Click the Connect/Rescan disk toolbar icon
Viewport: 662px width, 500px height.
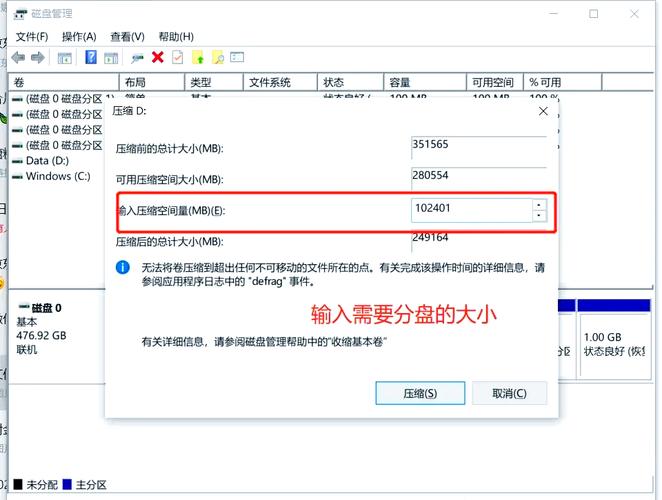[x=137, y=58]
